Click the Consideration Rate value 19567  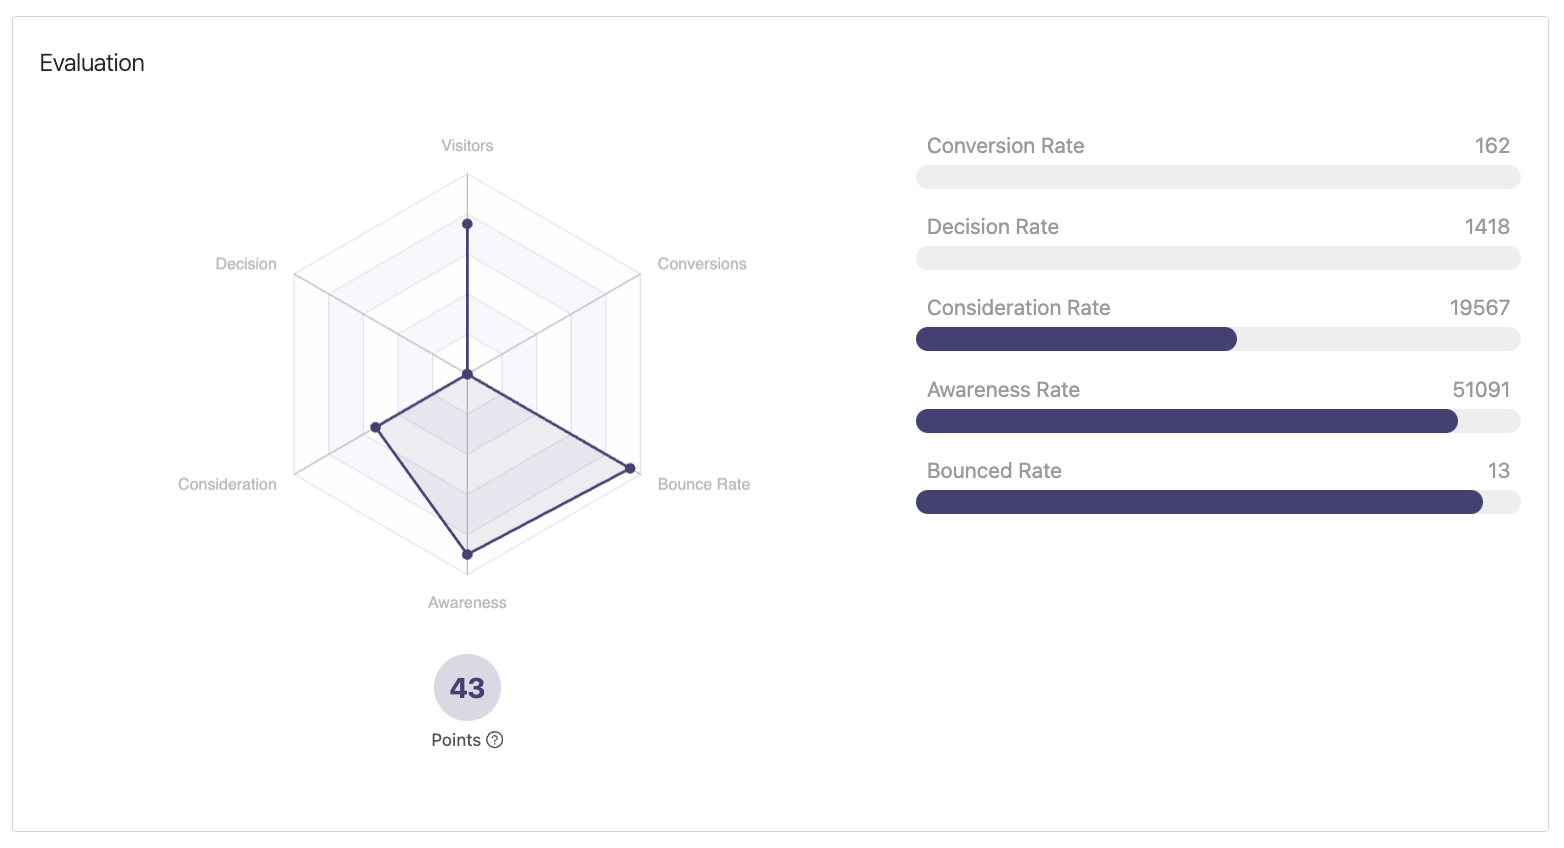coord(1480,308)
